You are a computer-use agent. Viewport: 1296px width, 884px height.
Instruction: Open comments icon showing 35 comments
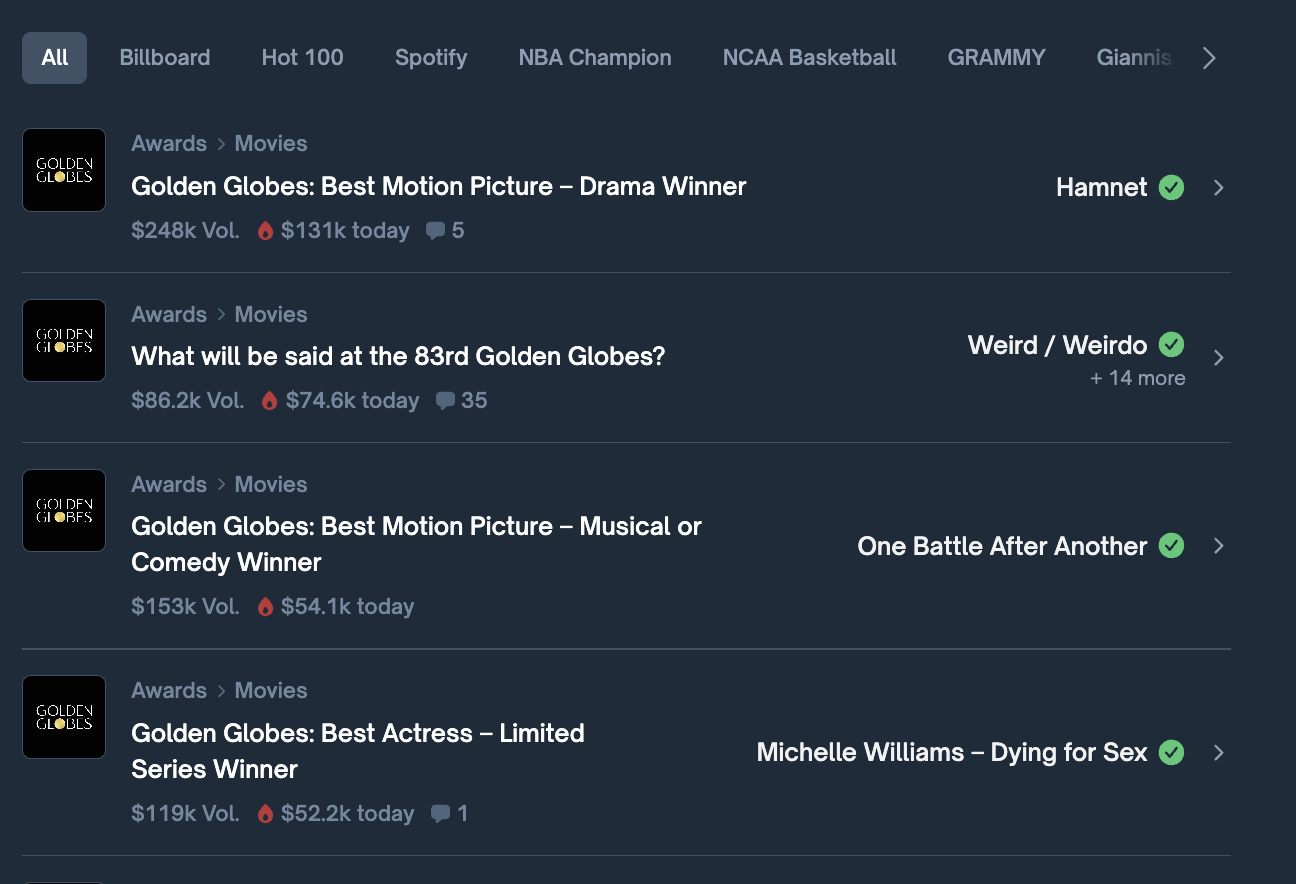[444, 400]
